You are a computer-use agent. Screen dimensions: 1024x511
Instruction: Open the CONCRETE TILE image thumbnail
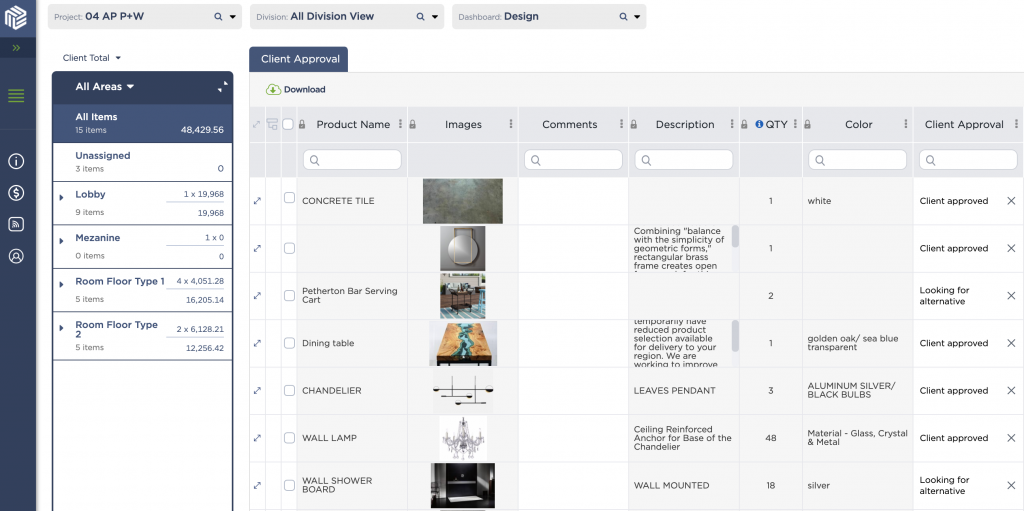pos(463,201)
